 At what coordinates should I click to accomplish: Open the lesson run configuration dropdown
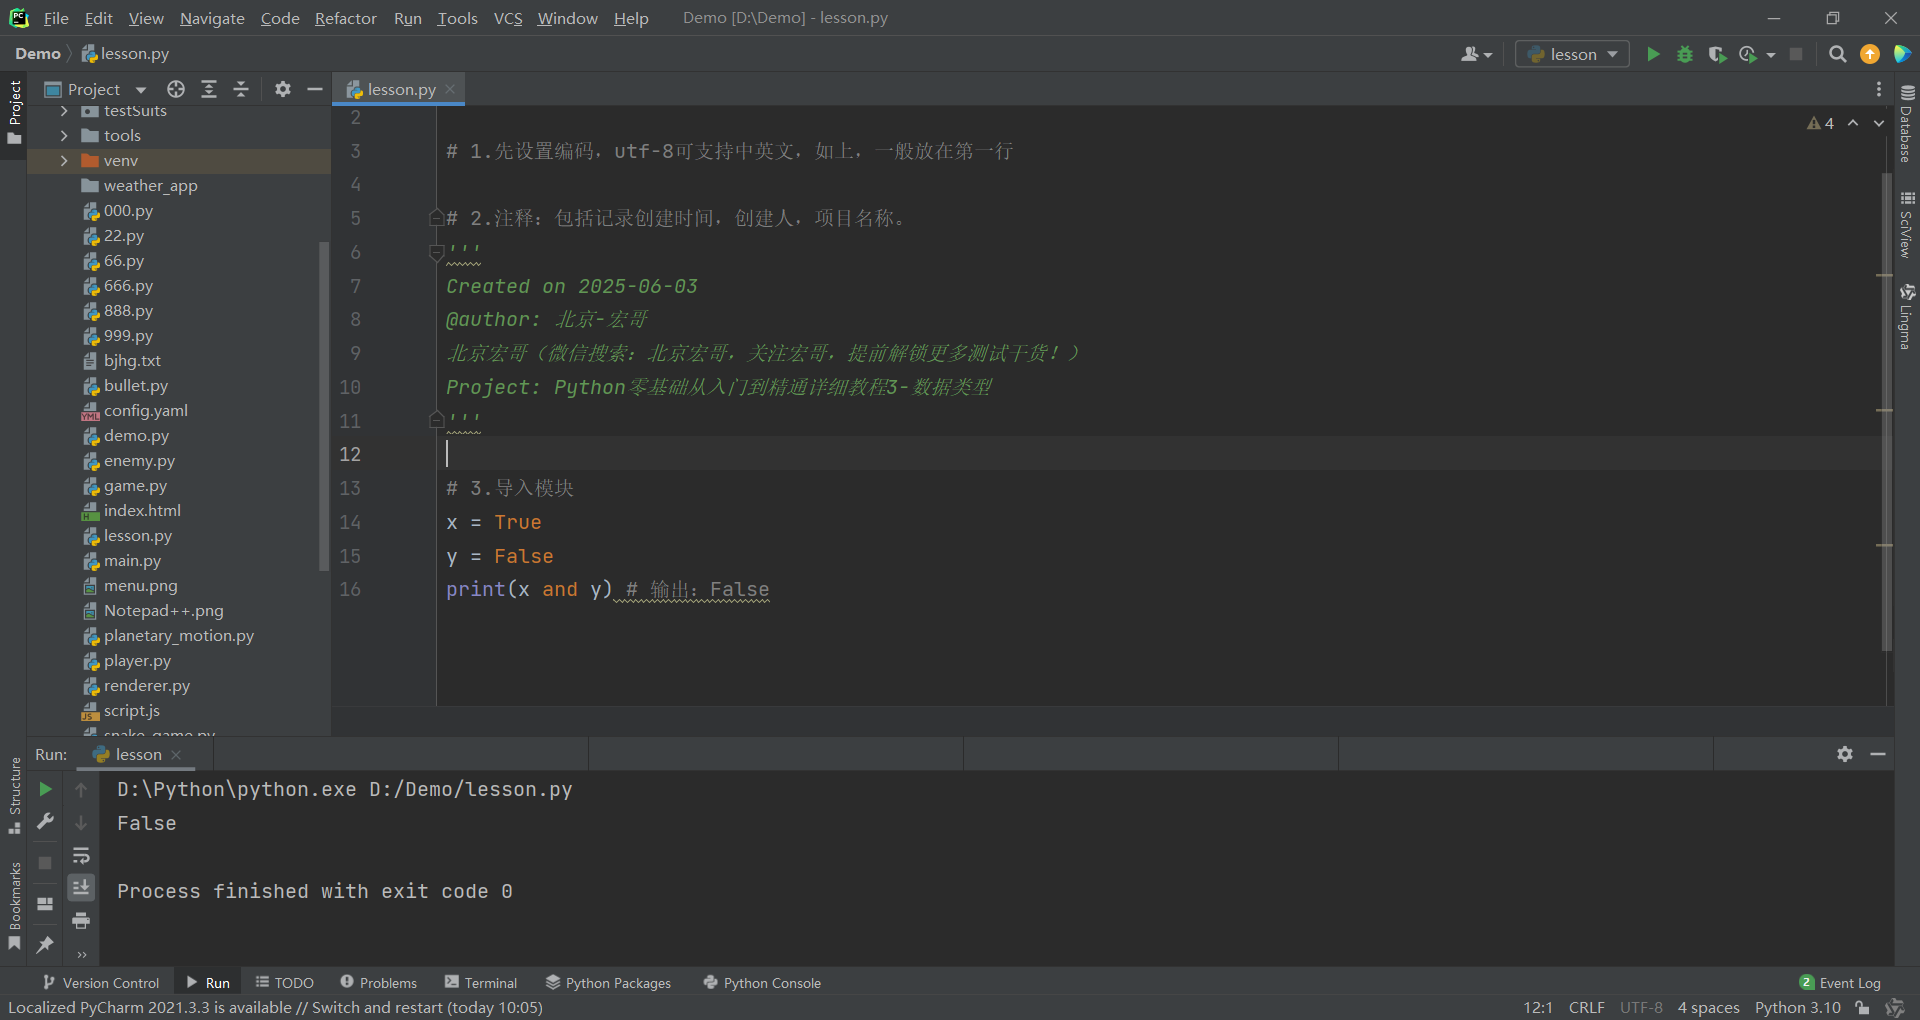[1572, 54]
